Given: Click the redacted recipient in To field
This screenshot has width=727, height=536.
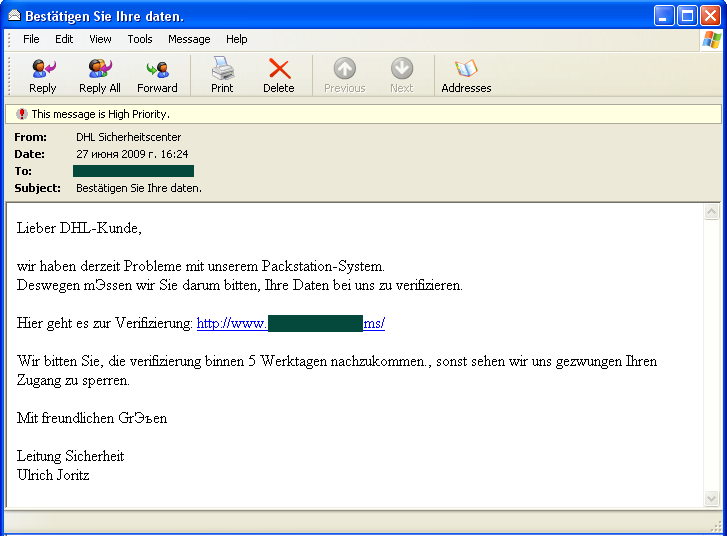Looking at the screenshot, I should pyautogui.click(x=134, y=171).
